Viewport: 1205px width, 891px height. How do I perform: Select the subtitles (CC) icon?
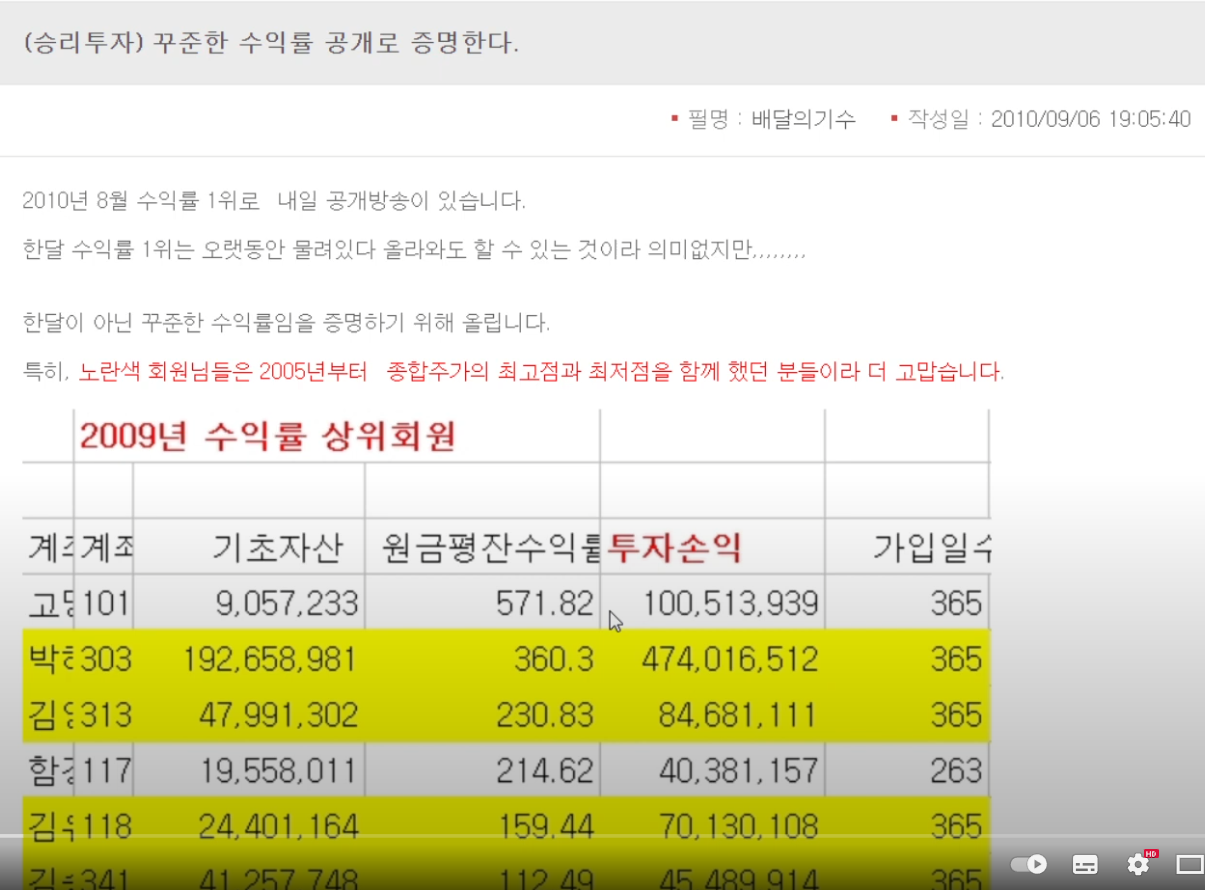[x=1084, y=864]
